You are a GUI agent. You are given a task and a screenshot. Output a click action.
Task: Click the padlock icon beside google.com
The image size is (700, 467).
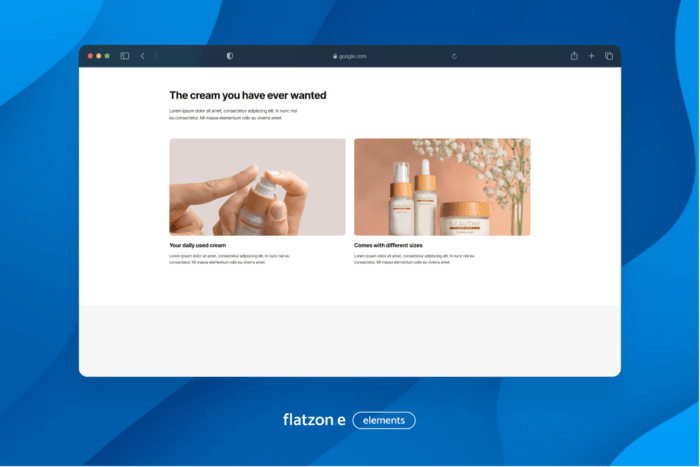tap(334, 57)
